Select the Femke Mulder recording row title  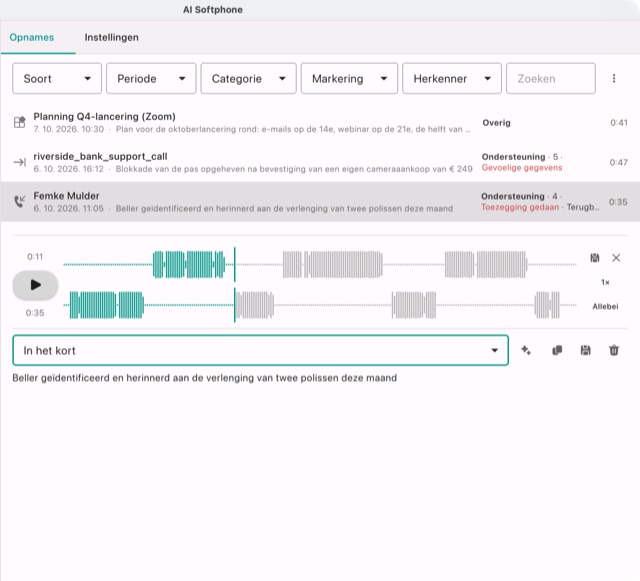tap(67, 196)
